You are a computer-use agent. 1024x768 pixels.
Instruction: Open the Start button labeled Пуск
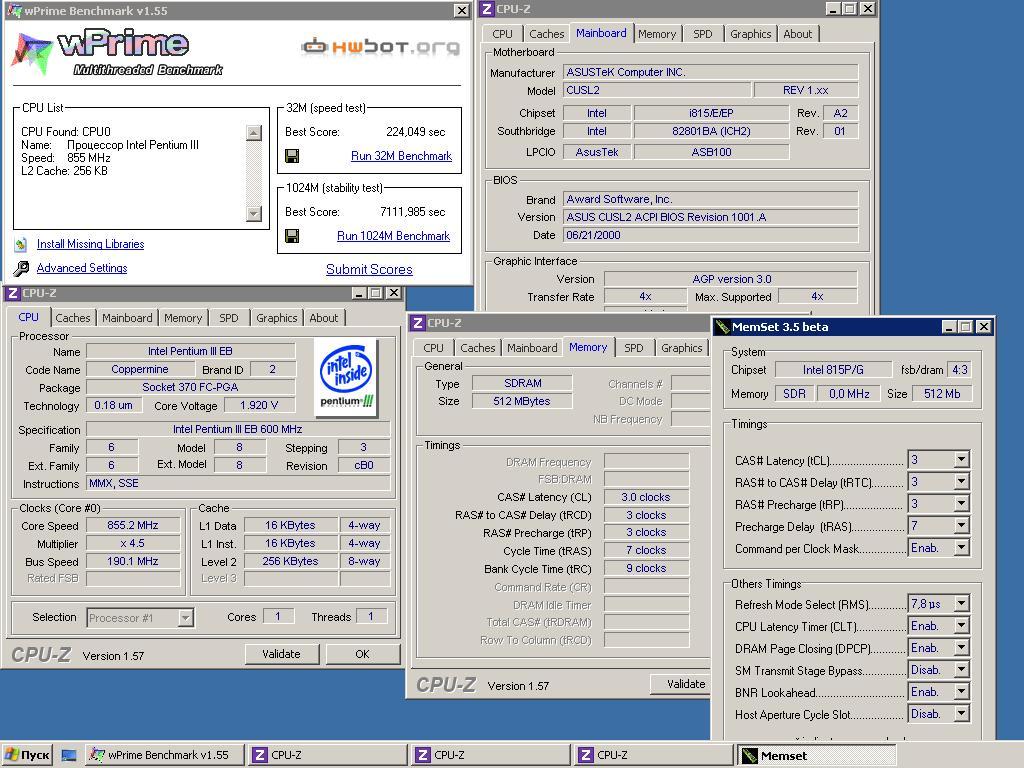coord(26,756)
